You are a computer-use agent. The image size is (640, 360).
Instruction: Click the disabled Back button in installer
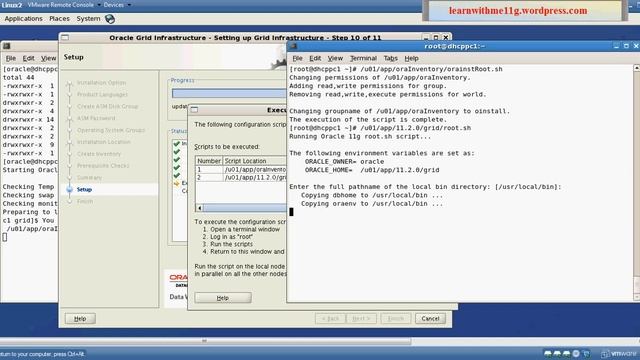(330, 318)
